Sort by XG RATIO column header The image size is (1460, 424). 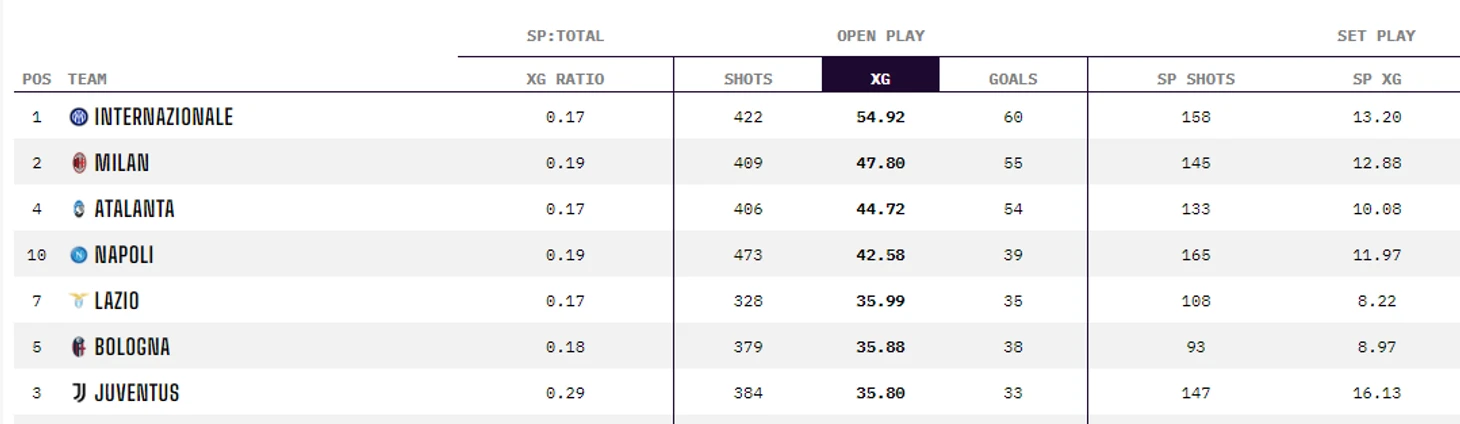565,79
